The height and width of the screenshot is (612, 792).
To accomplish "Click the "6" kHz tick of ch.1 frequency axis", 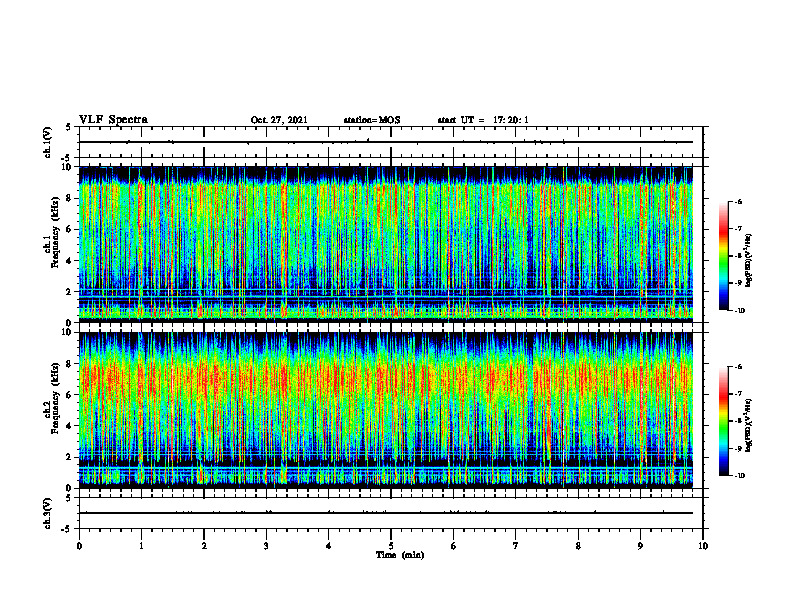I will [x=70, y=229].
